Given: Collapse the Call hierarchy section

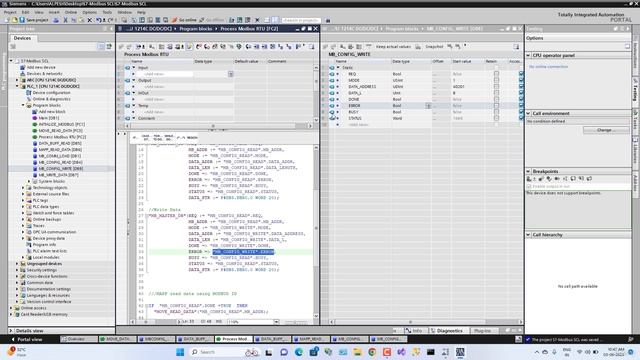Looking at the screenshot, I should pyautogui.click(x=529, y=235).
